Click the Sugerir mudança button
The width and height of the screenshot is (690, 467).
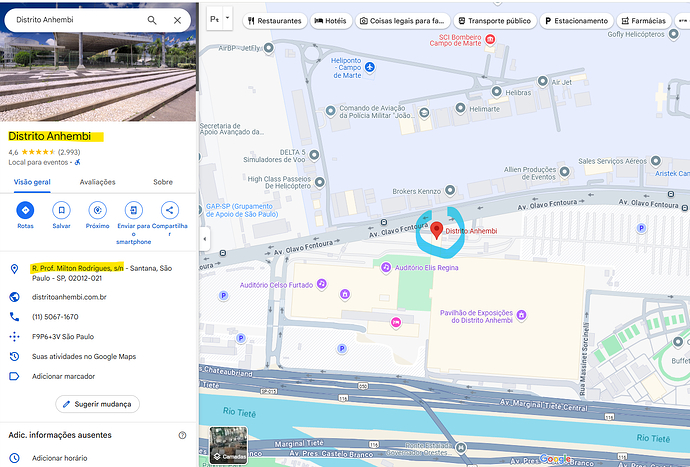(x=97, y=404)
